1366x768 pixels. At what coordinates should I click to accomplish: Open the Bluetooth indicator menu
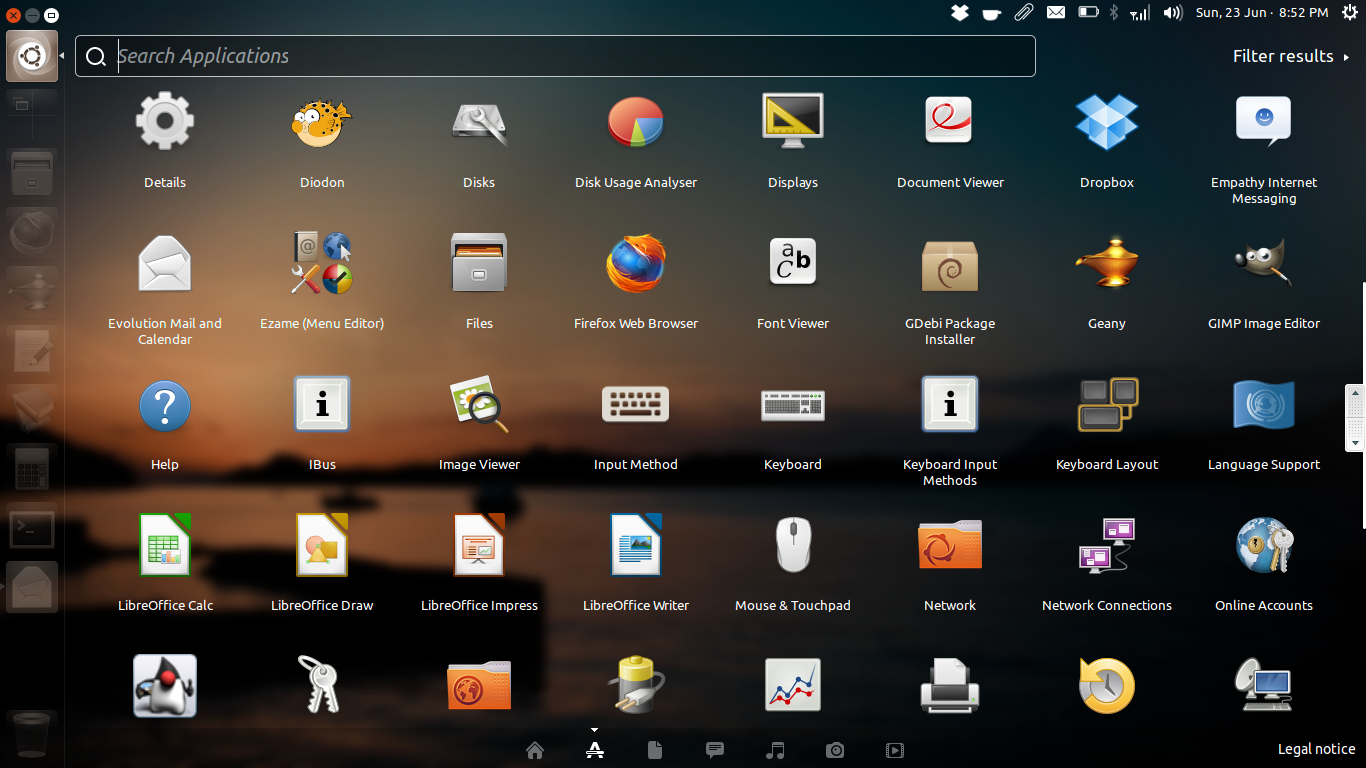coord(1113,13)
